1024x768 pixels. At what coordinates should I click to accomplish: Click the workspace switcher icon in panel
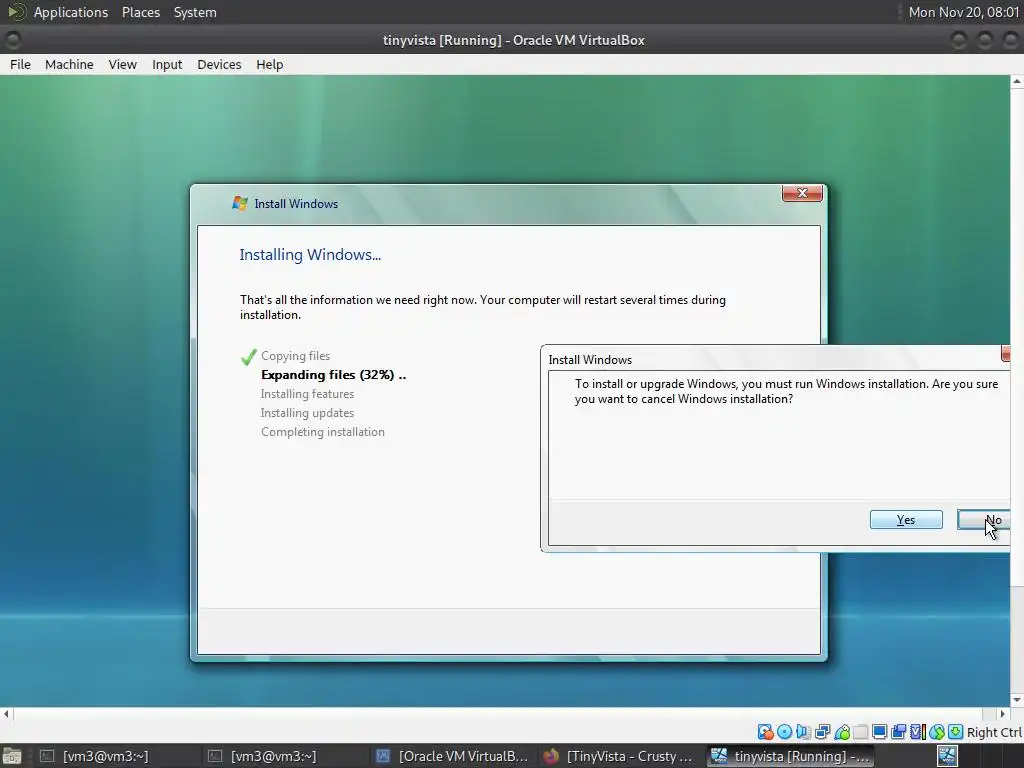point(948,756)
